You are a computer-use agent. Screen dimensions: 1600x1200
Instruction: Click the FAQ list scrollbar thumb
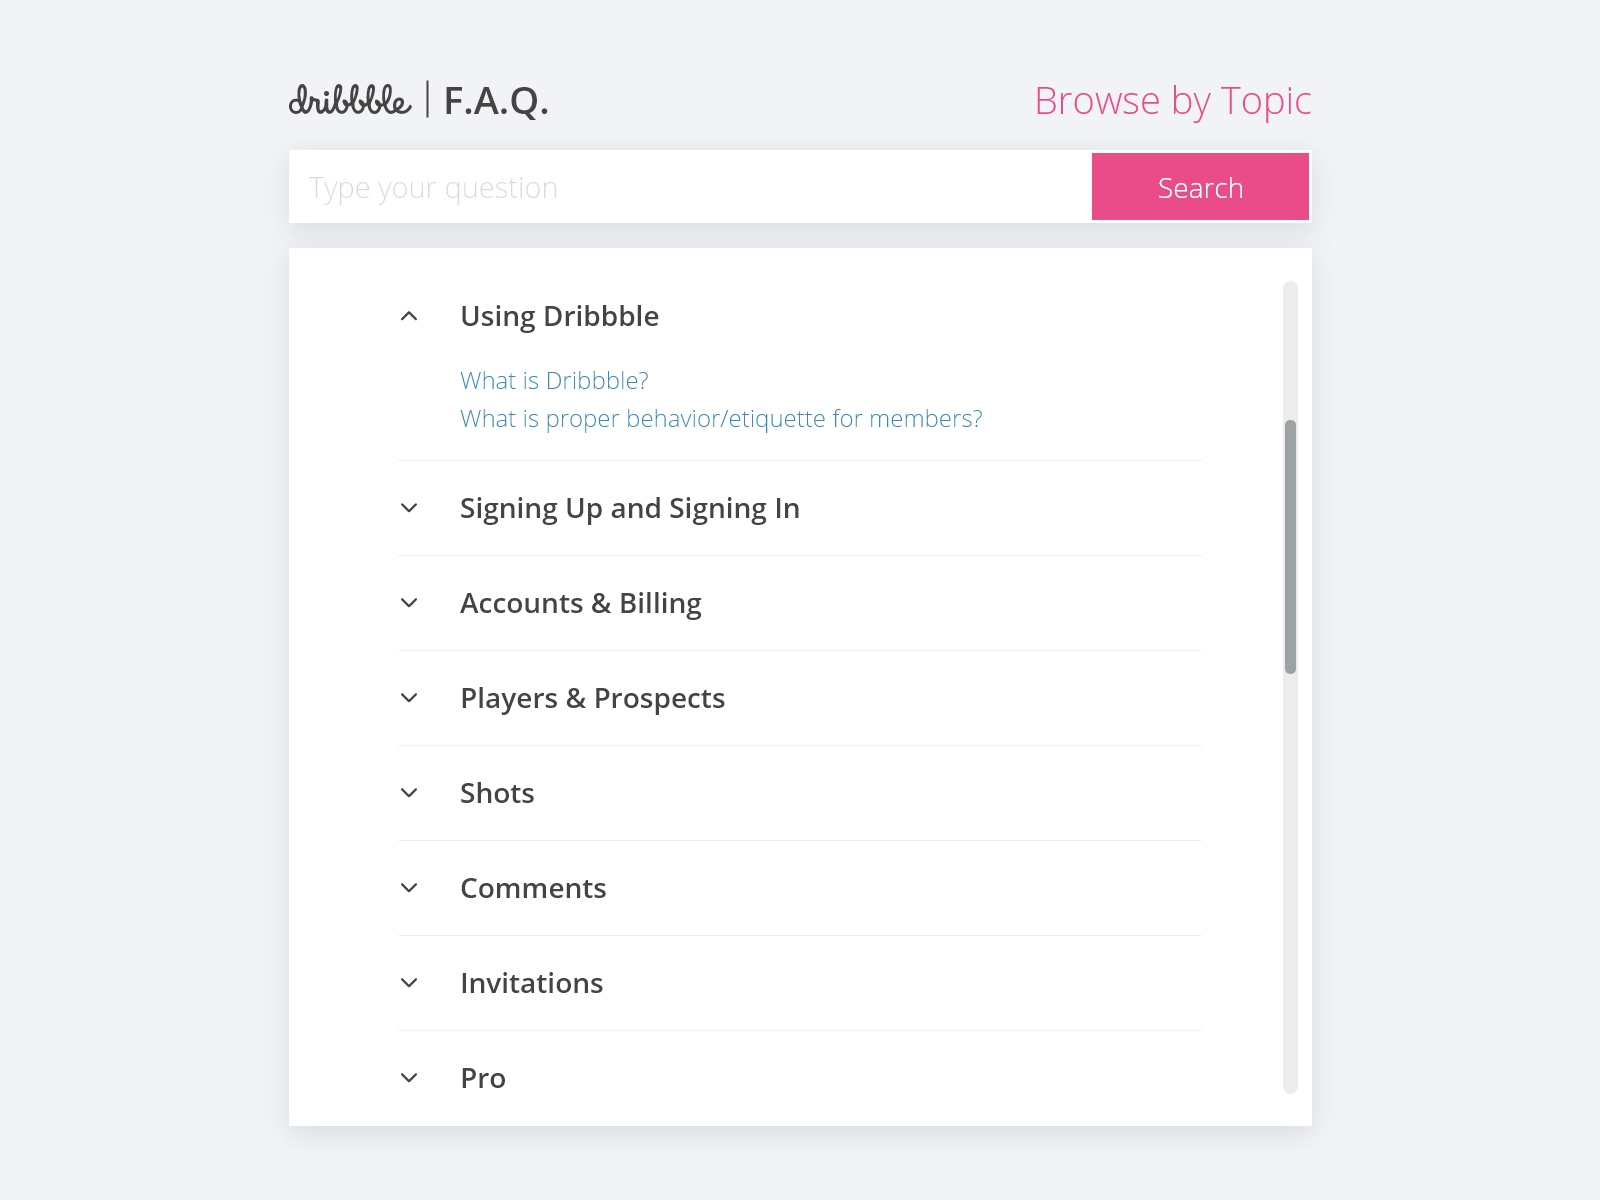(x=1290, y=546)
